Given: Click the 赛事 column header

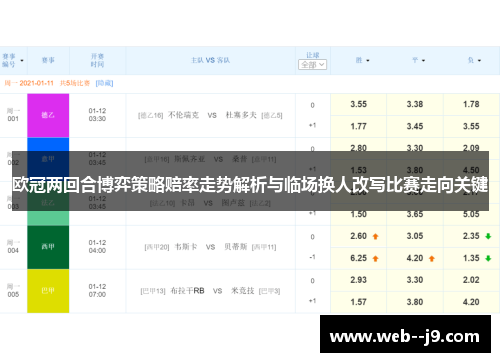Looking at the screenshot, I should tap(48, 60).
